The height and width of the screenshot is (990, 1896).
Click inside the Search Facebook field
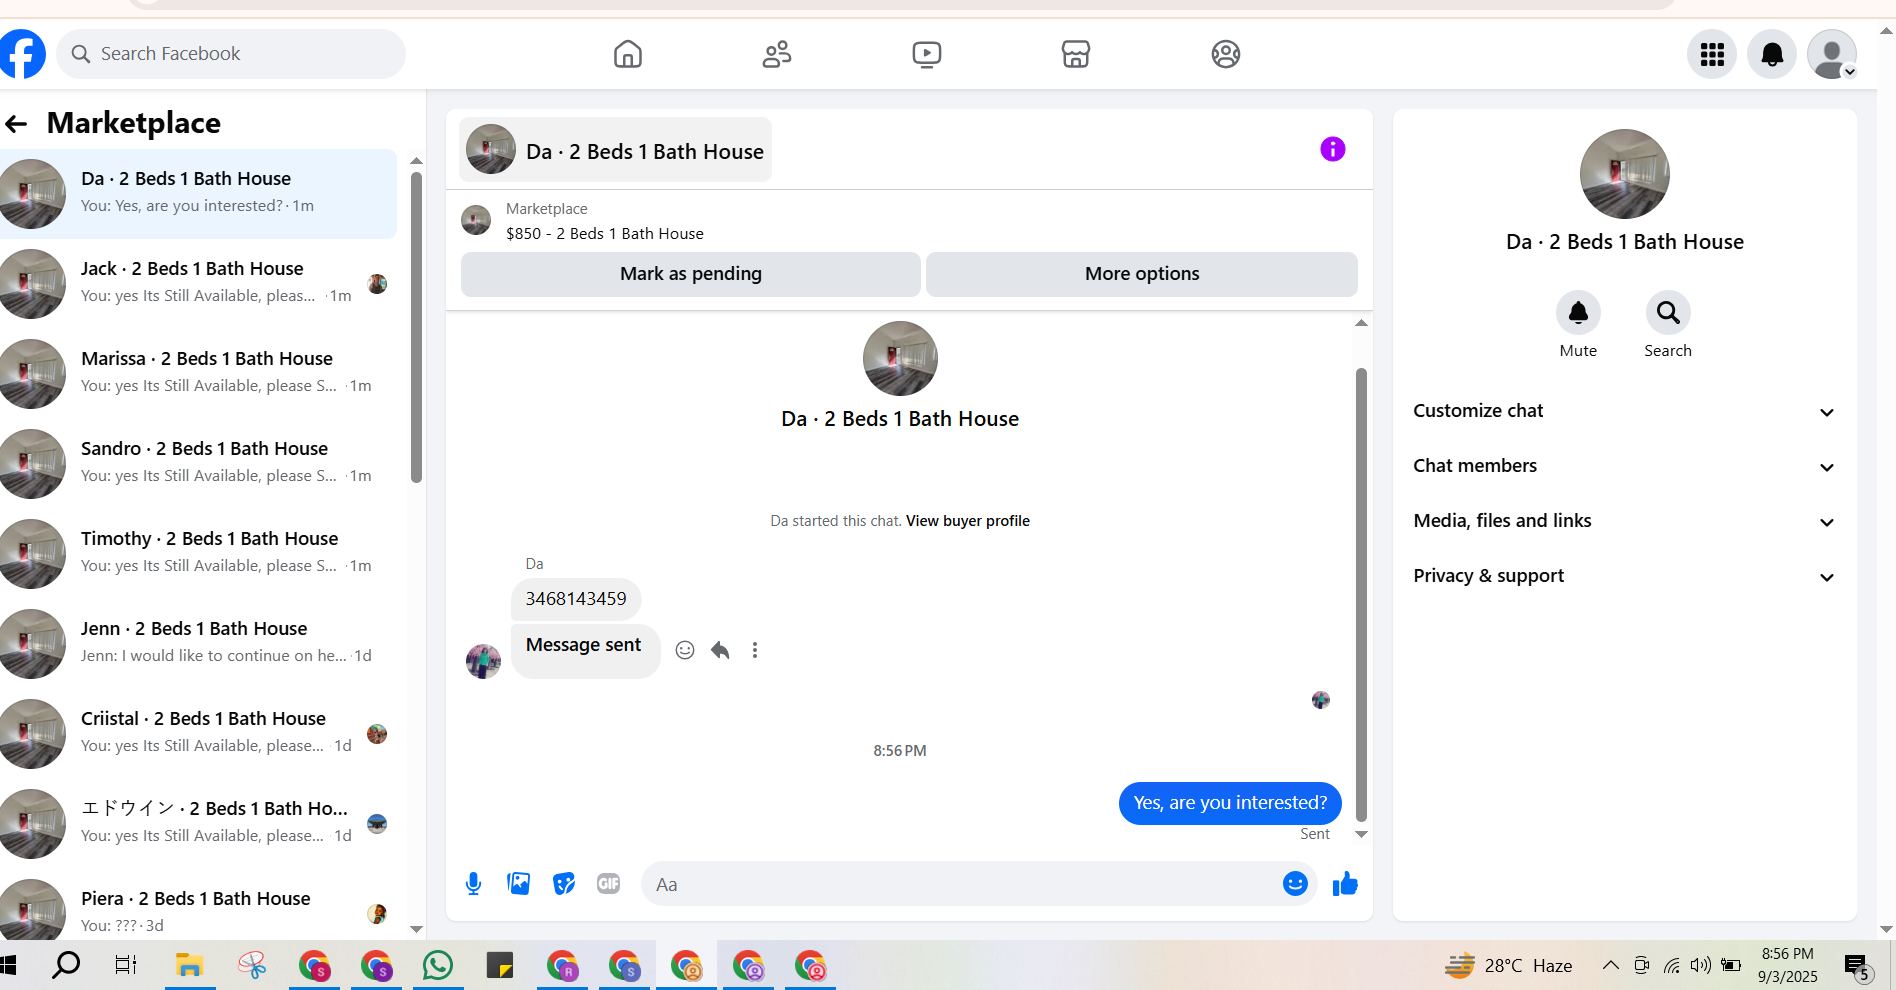(x=231, y=54)
